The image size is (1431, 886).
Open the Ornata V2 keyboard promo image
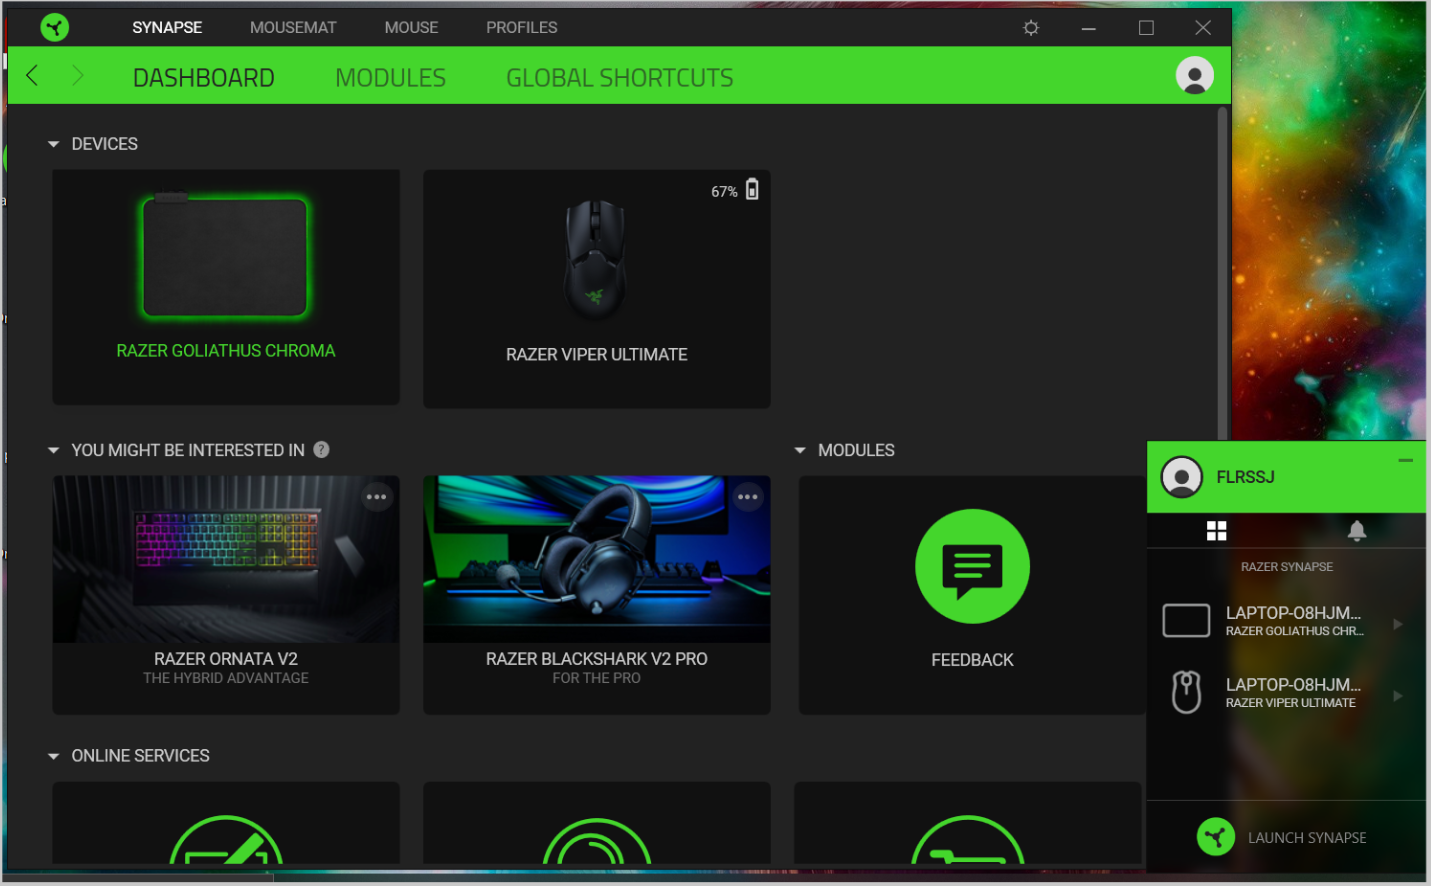[x=226, y=559]
